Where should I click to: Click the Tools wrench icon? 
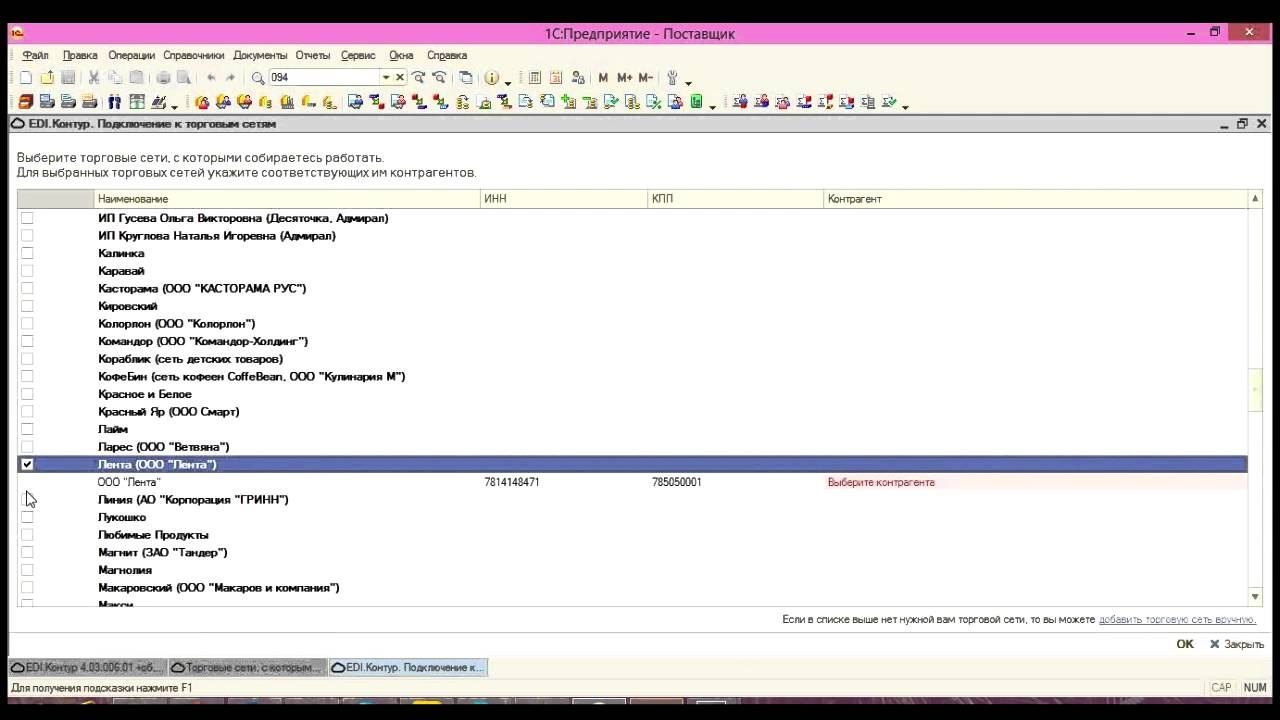coord(673,78)
